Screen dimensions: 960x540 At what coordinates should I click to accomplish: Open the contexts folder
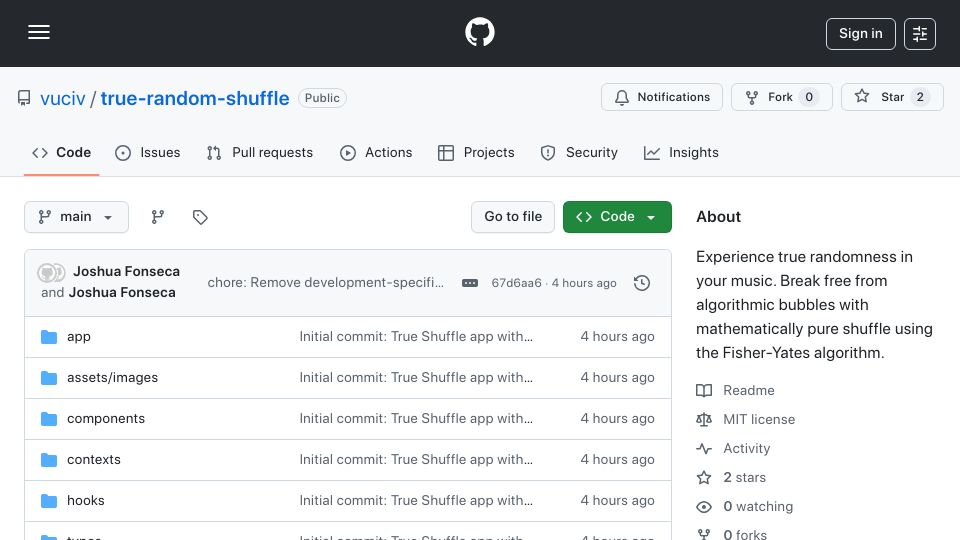(x=94, y=459)
